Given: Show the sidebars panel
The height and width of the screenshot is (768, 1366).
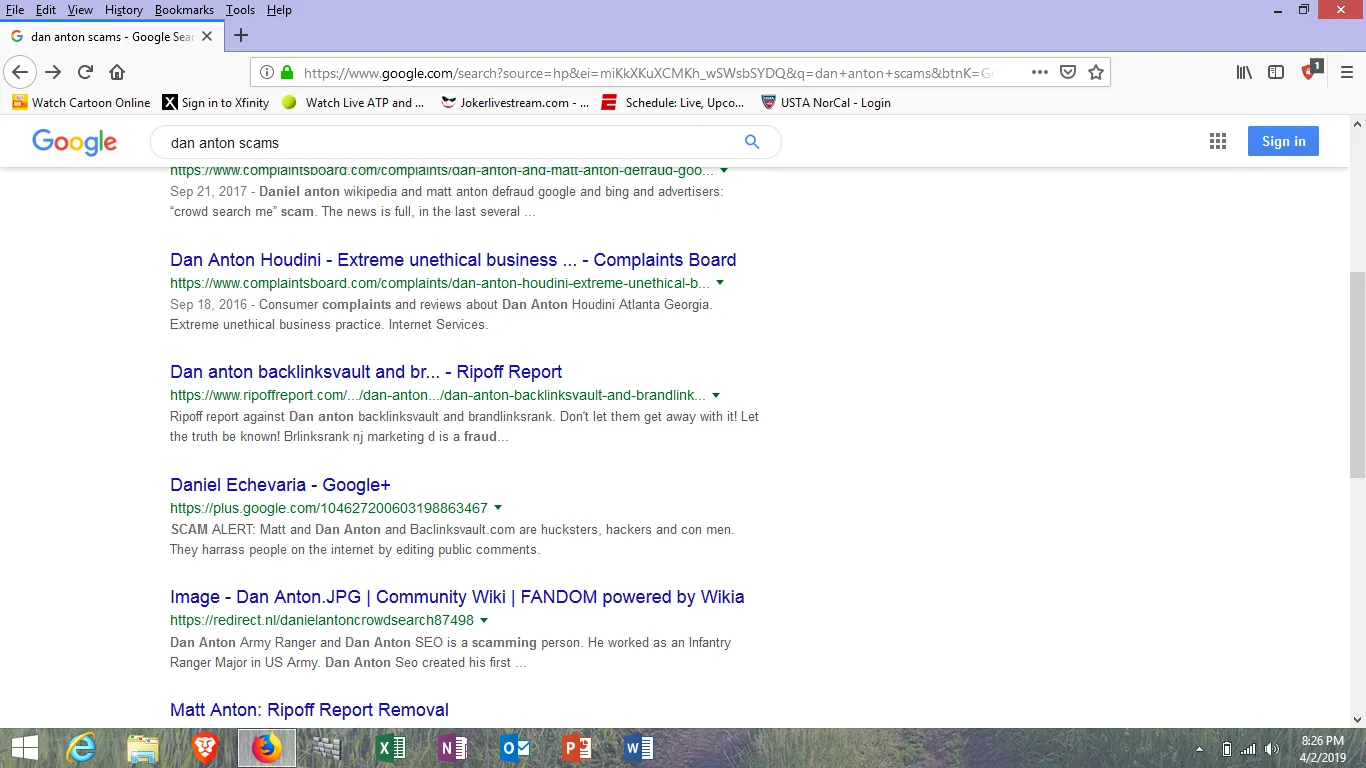Looking at the screenshot, I should point(1276,72).
